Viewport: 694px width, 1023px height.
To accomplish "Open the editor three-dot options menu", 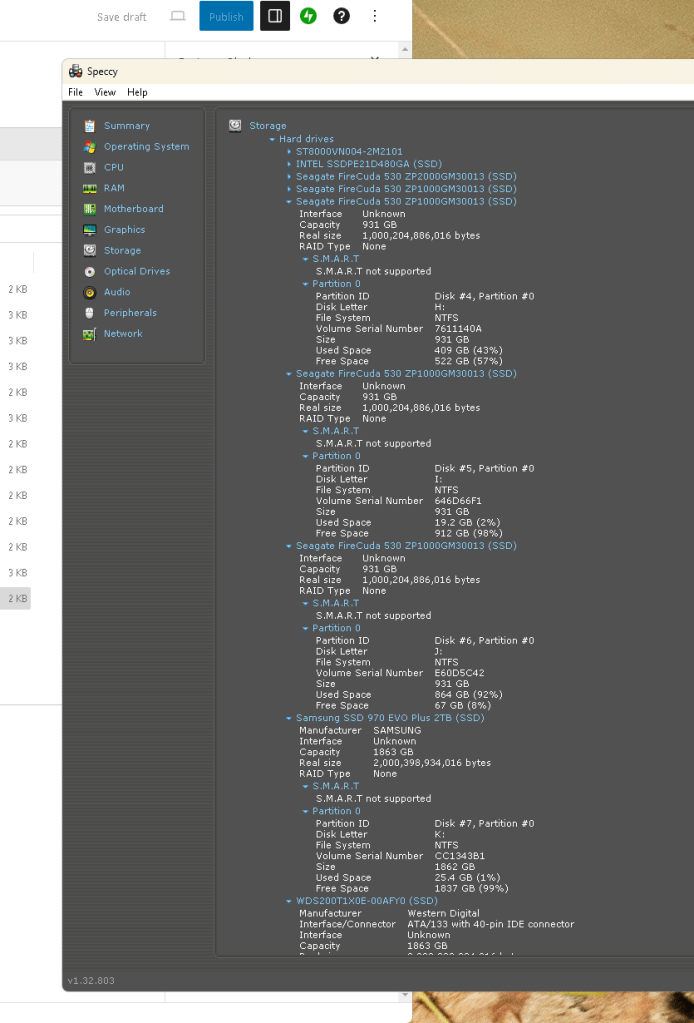I will [x=374, y=16].
